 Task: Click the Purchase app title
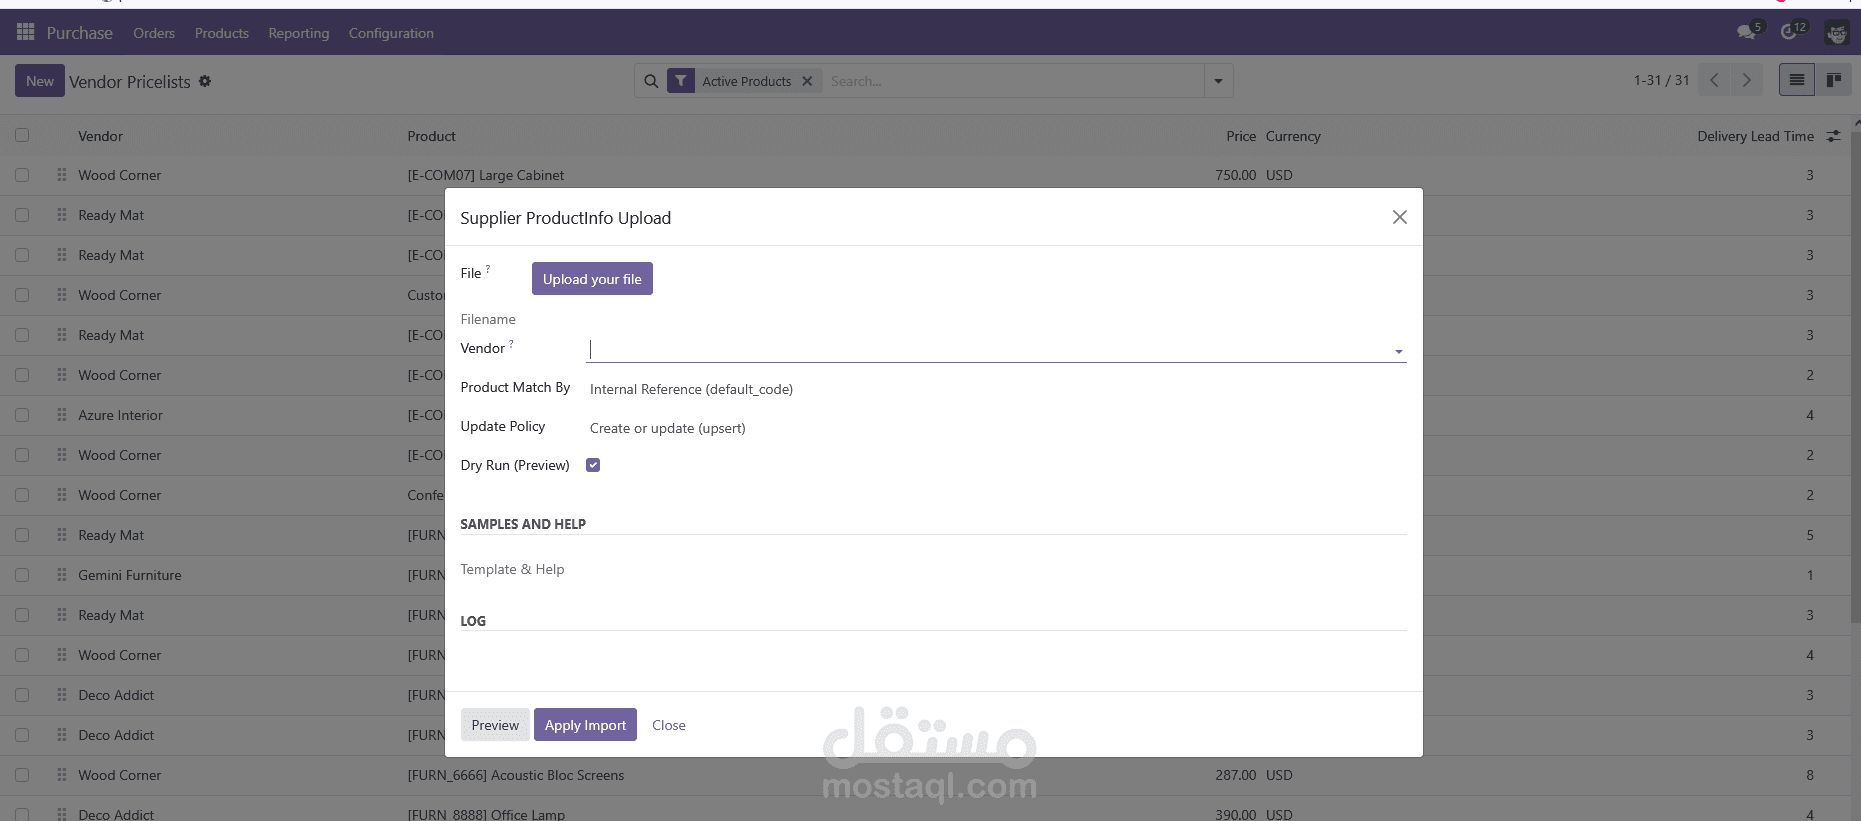[x=80, y=33]
